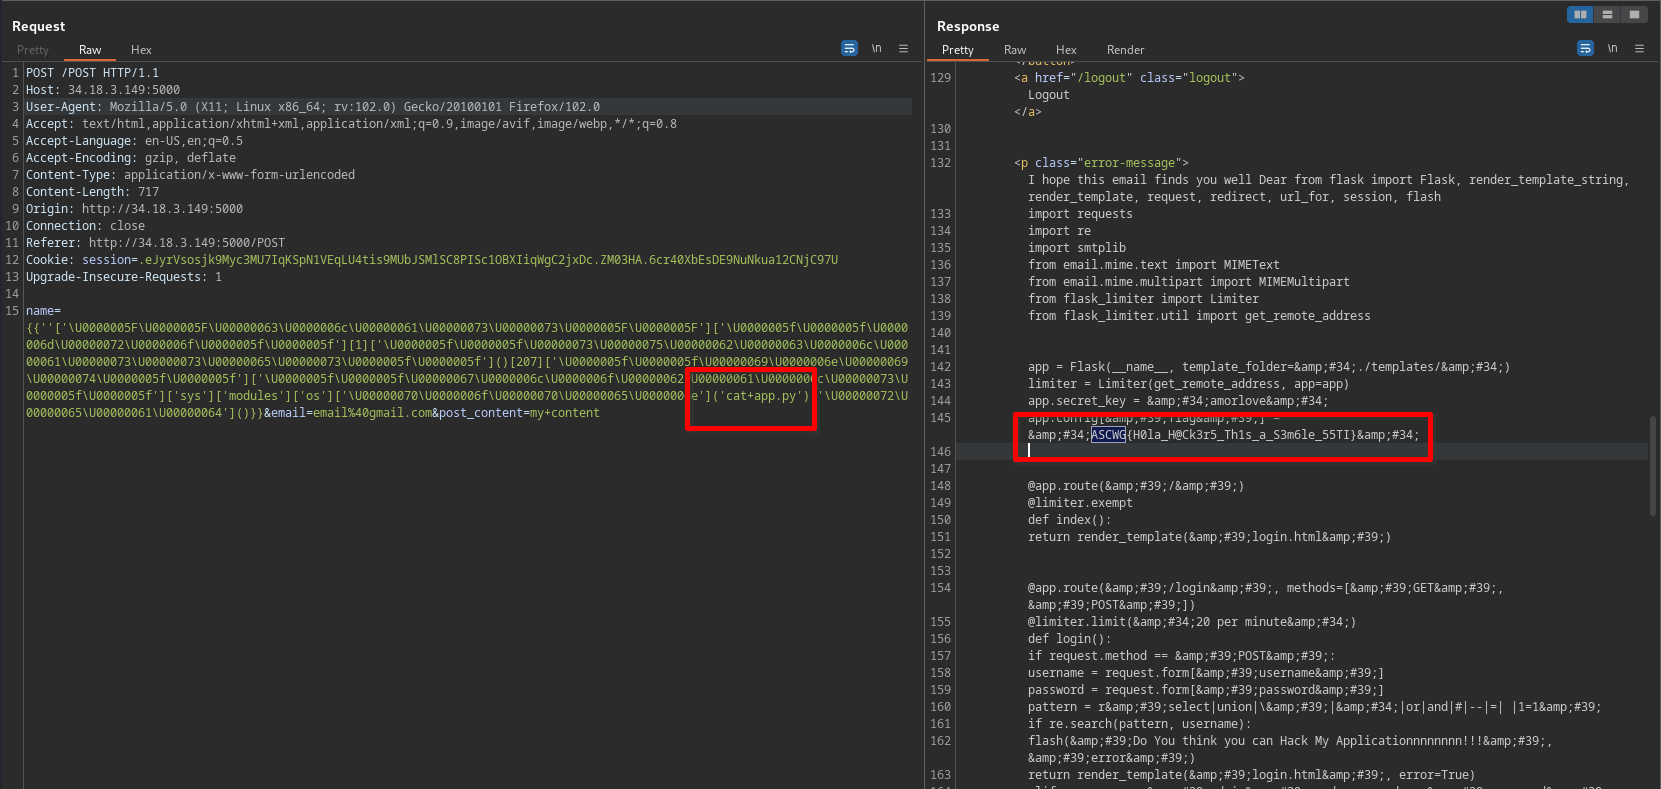Viewport: 1661px width, 789px height.
Task: Open Request panel hamburger options menu
Action: pyautogui.click(x=903, y=48)
